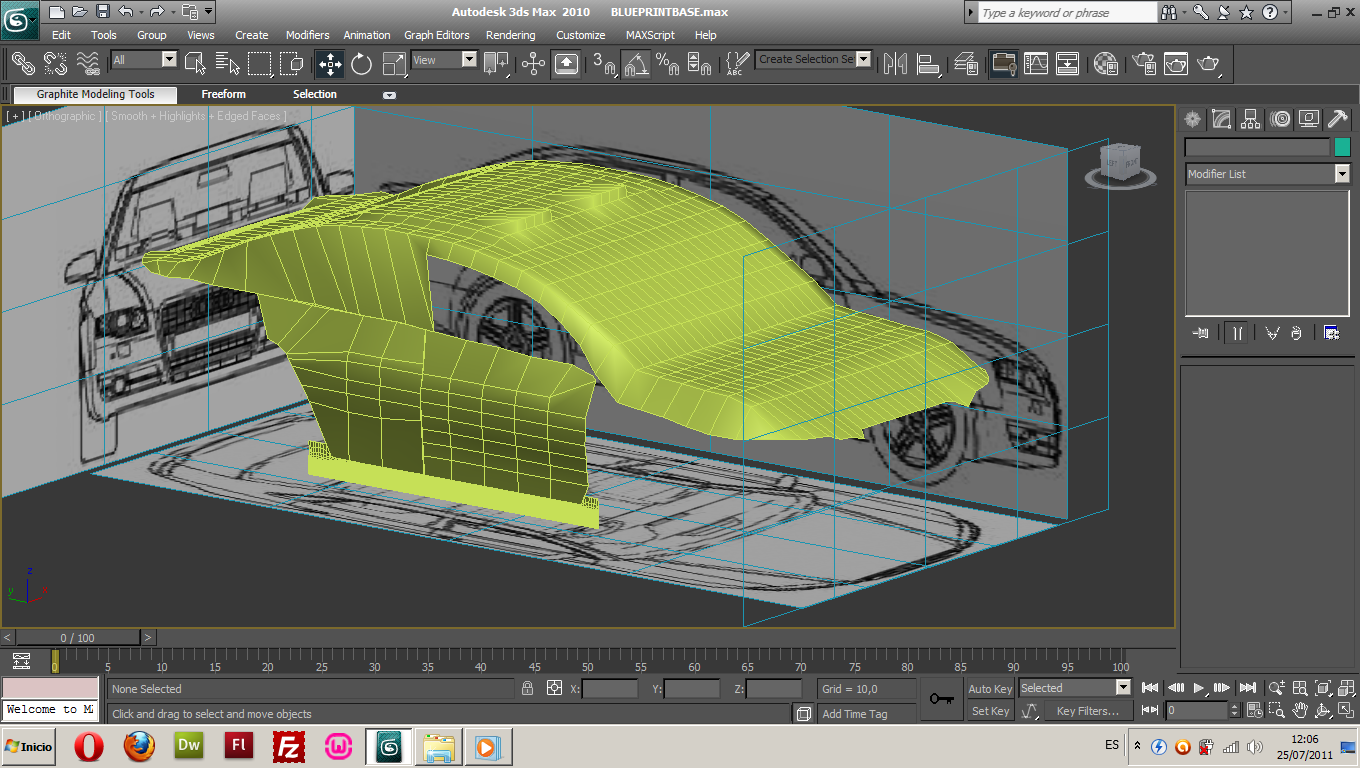The height and width of the screenshot is (768, 1360).
Task: Open the Material Editor
Action: coord(1105,64)
